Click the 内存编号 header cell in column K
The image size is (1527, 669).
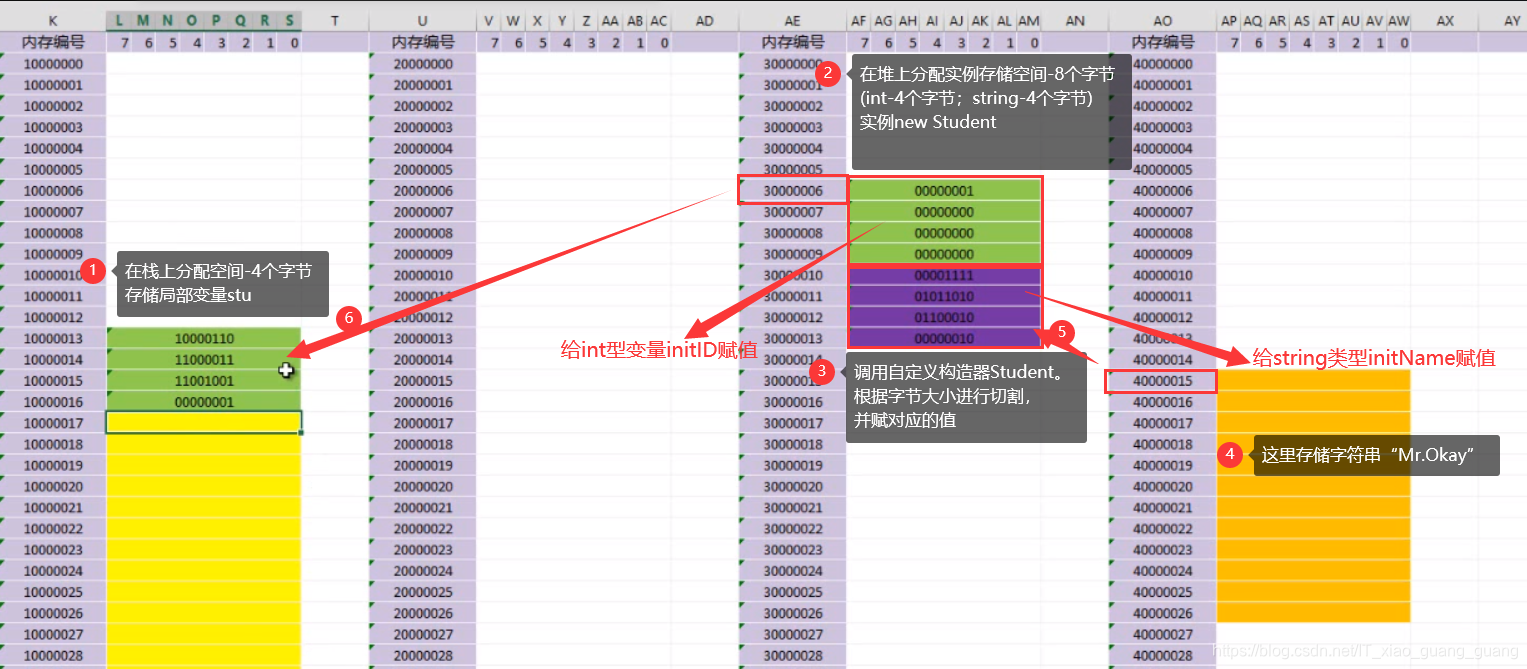(x=53, y=42)
